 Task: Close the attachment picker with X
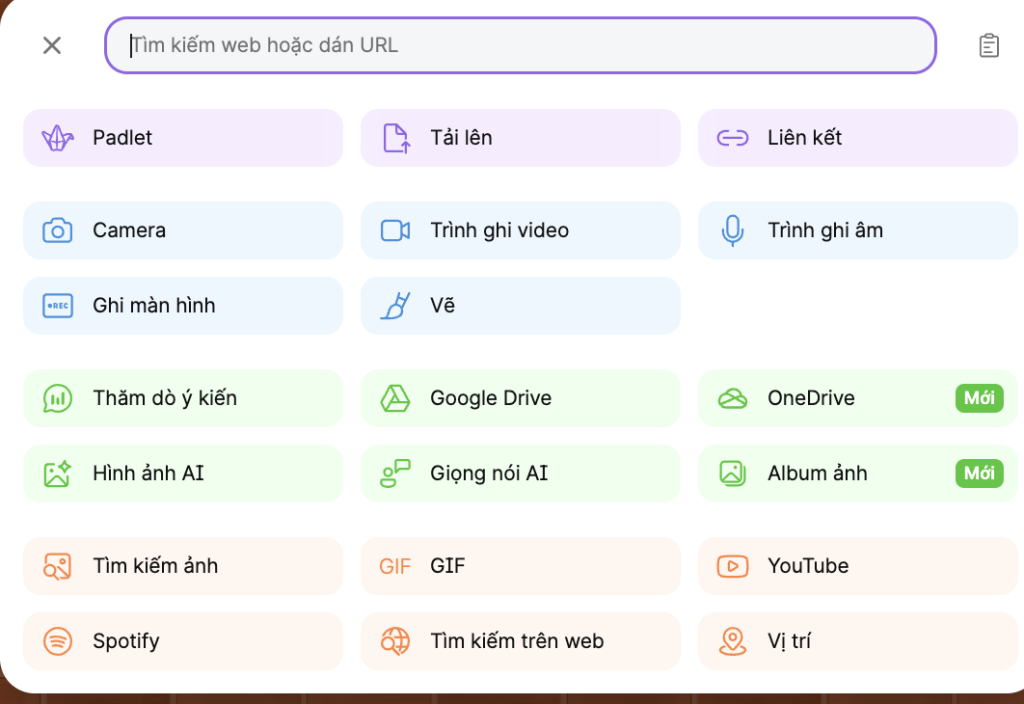(52, 46)
